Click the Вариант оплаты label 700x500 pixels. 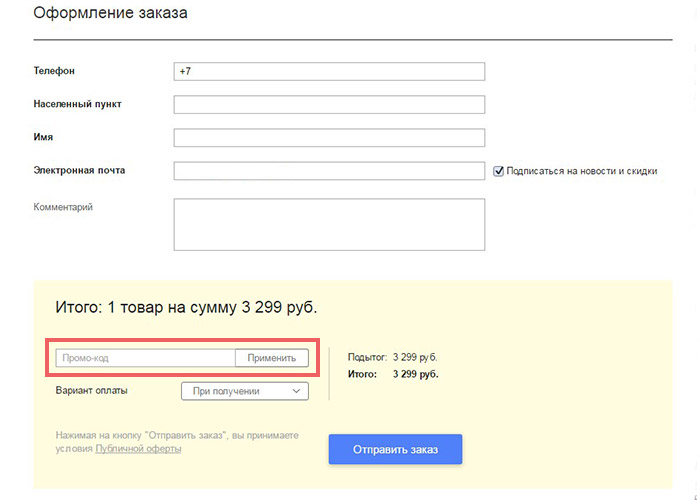point(92,390)
